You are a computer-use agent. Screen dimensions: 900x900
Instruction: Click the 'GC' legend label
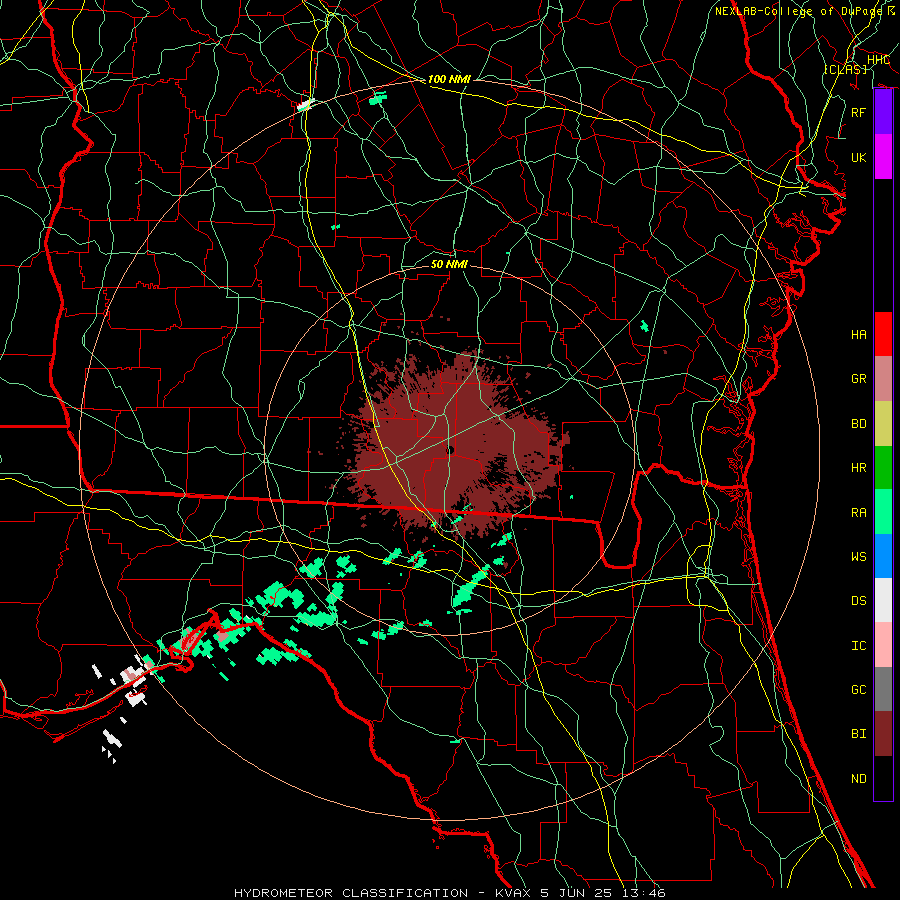(x=859, y=690)
